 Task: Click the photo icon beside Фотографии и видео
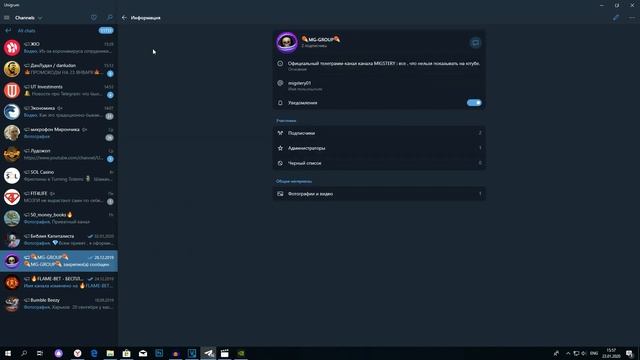(280, 194)
